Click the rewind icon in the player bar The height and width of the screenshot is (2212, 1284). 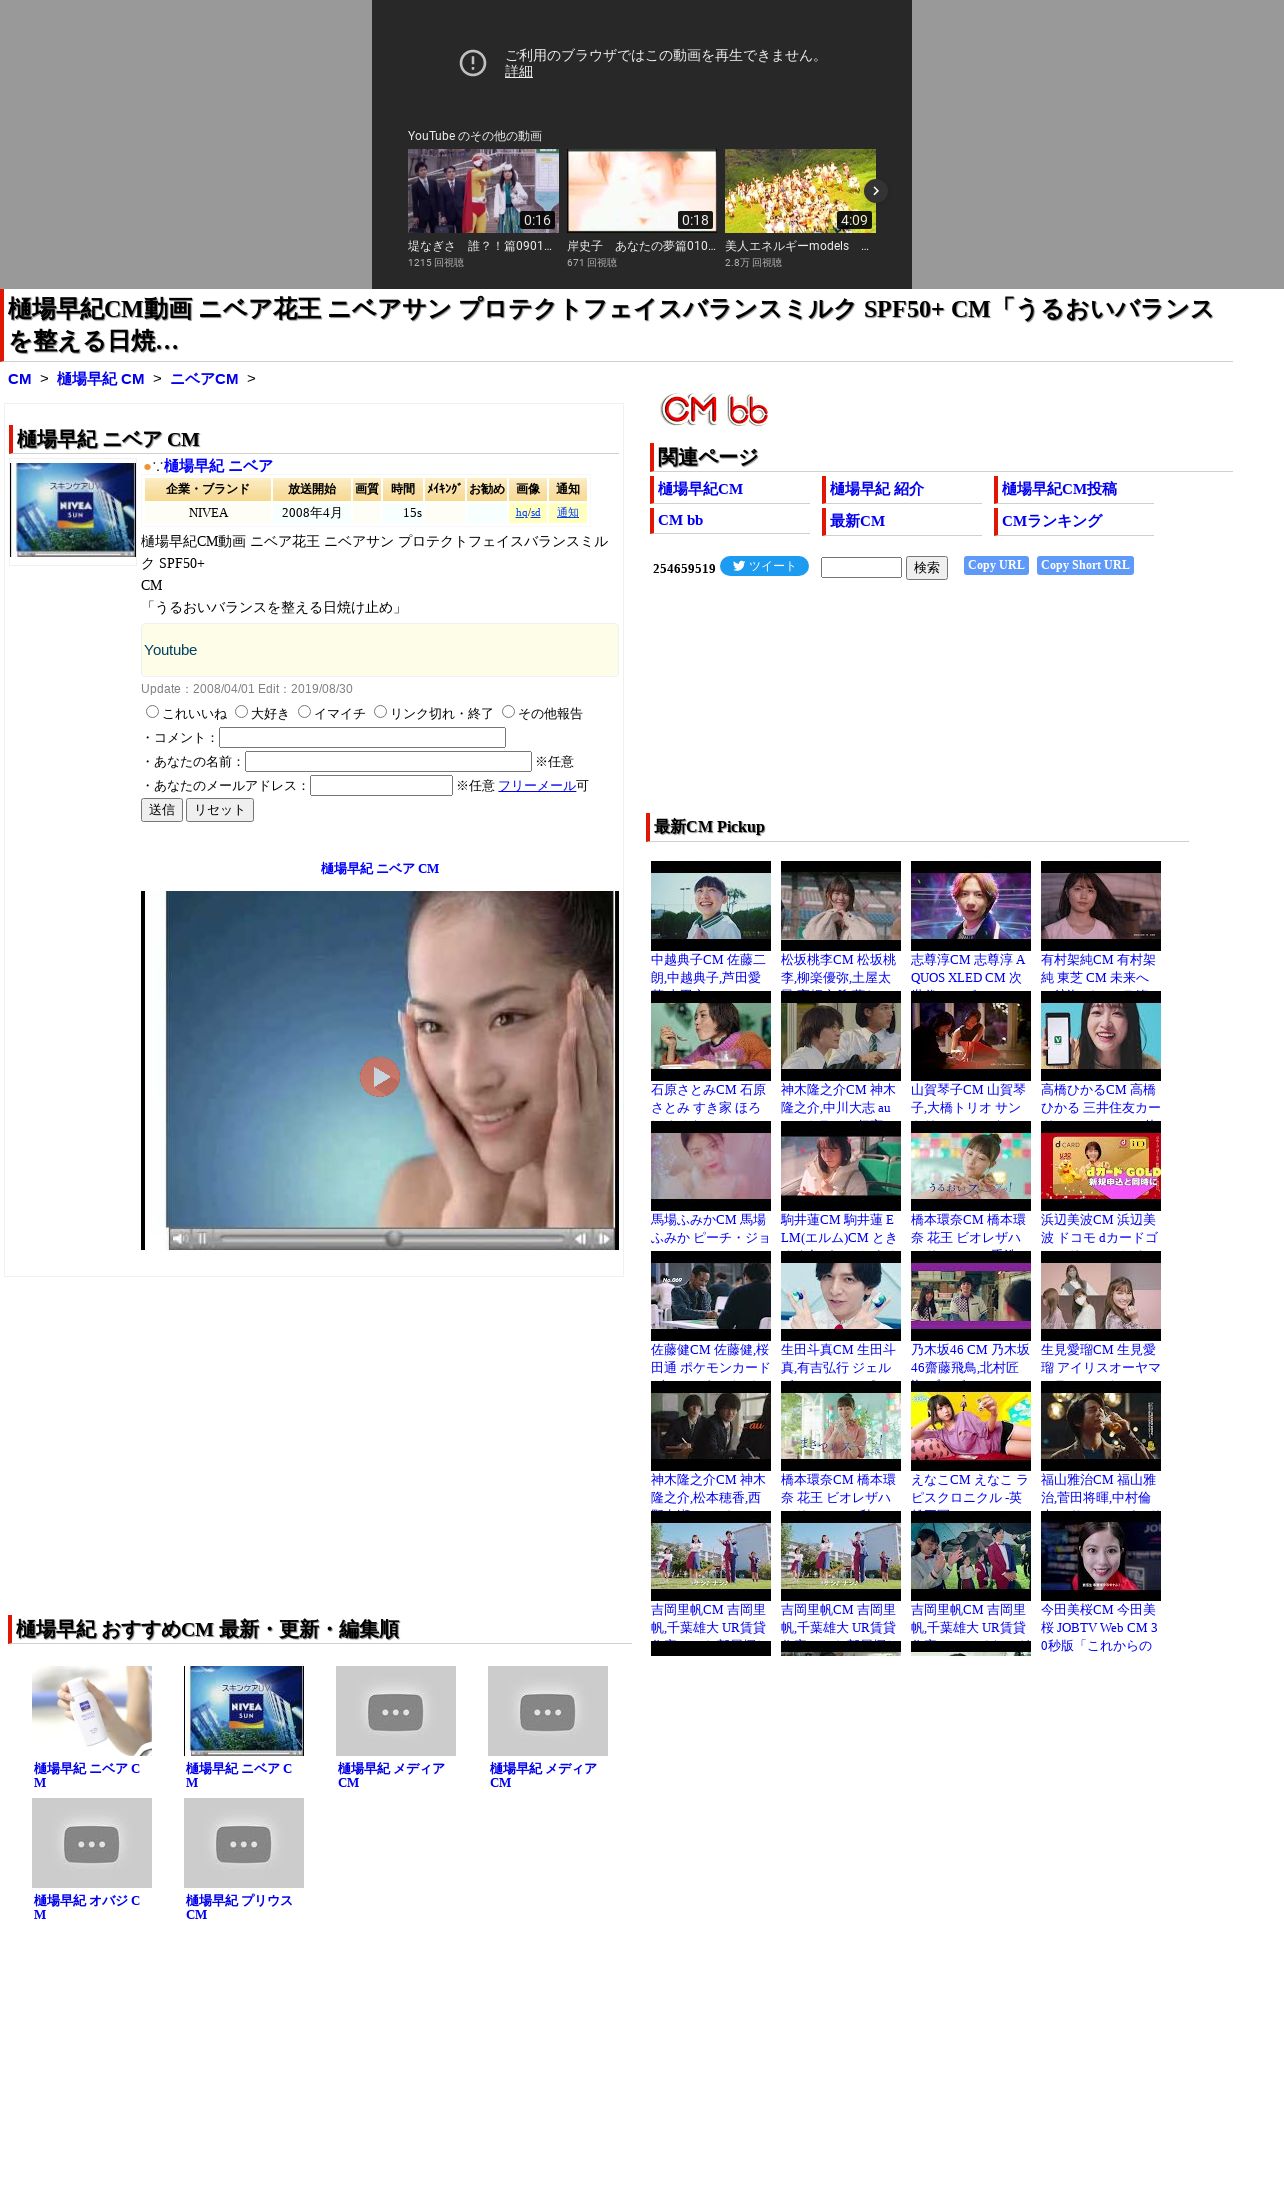580,1238
